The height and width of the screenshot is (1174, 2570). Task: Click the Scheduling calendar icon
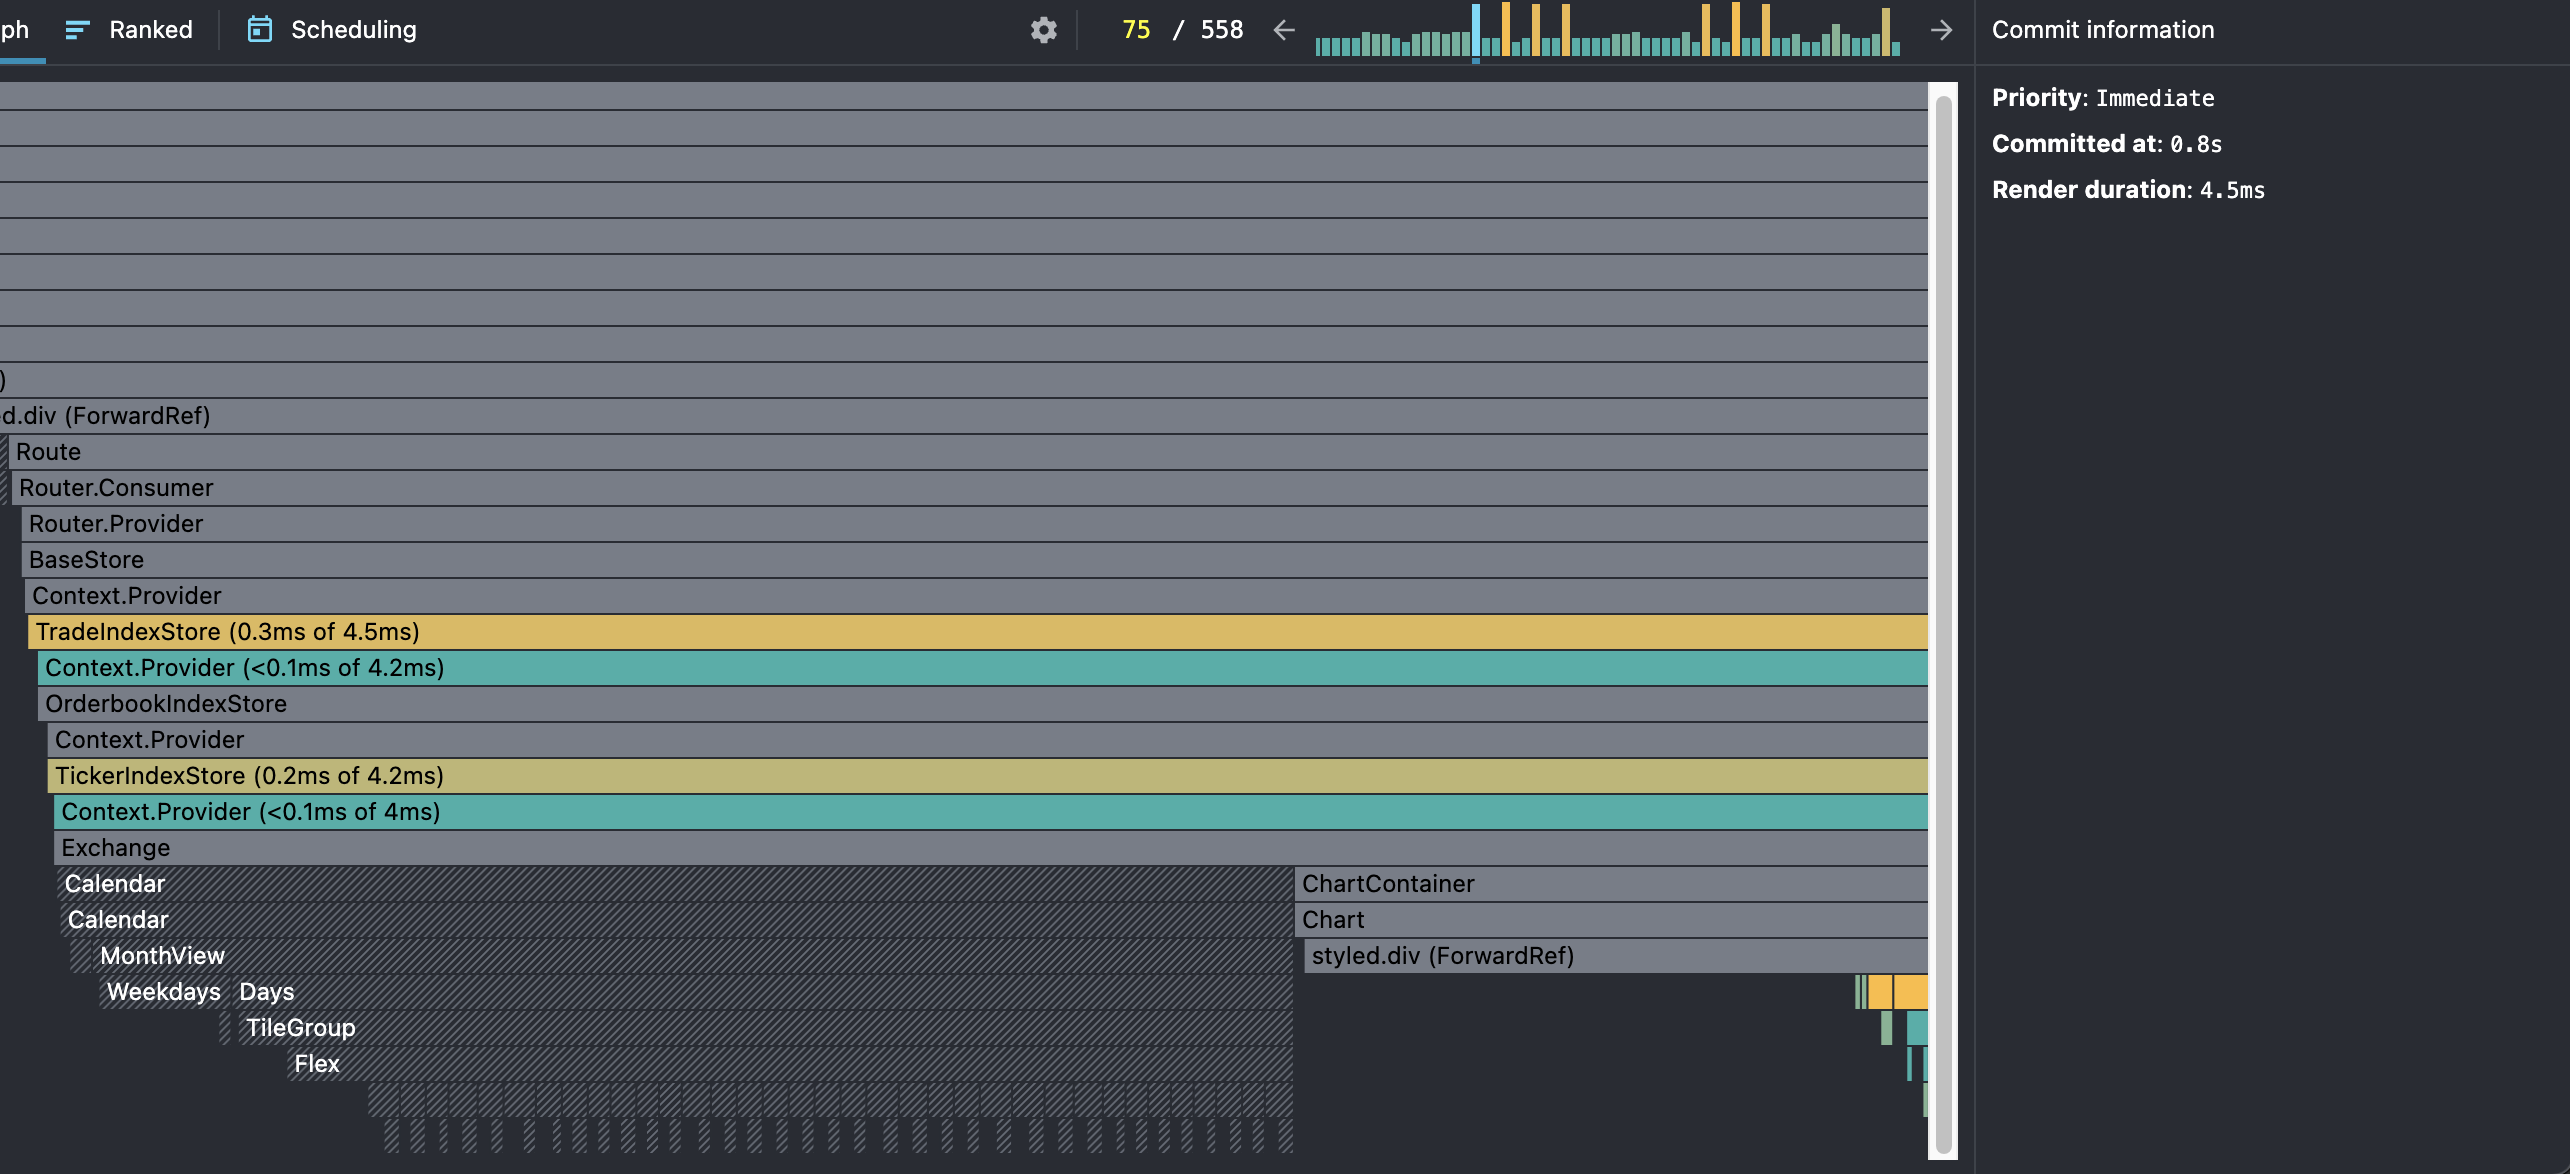[x=259, y=30]
